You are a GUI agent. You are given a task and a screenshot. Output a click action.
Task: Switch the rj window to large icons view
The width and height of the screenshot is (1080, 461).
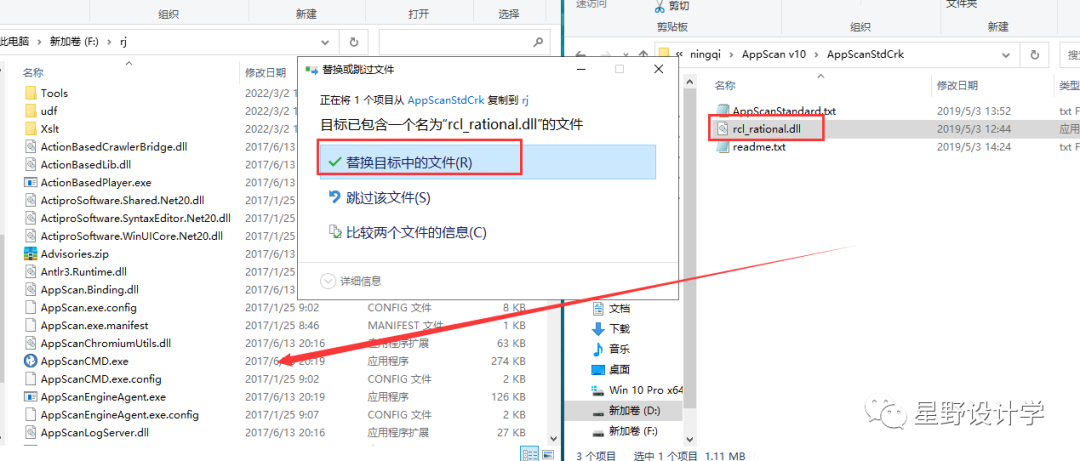point(548,454)
